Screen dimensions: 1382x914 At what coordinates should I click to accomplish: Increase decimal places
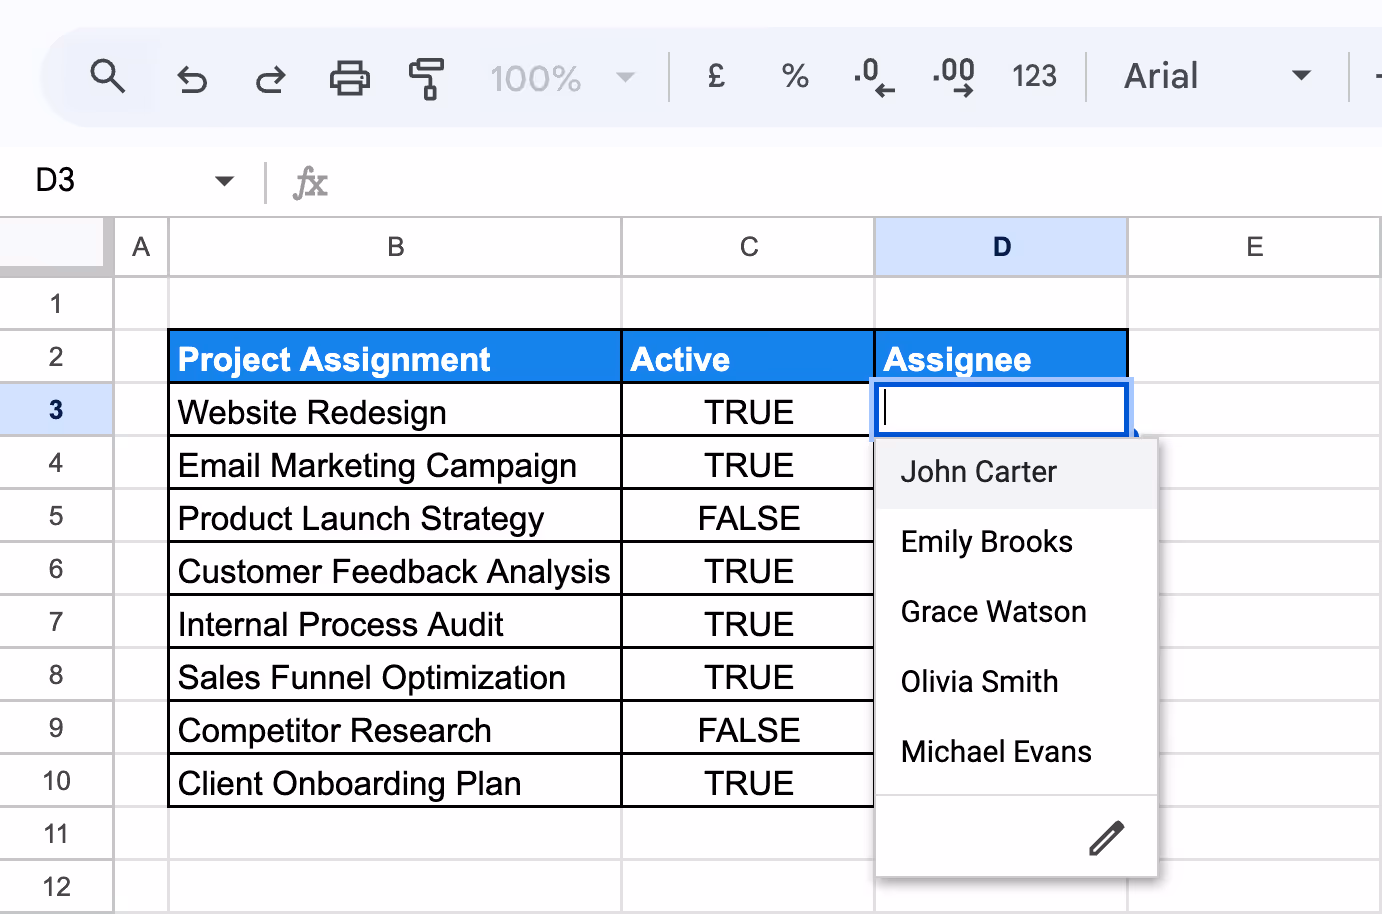pyautogui.click(x=953, y=76)
